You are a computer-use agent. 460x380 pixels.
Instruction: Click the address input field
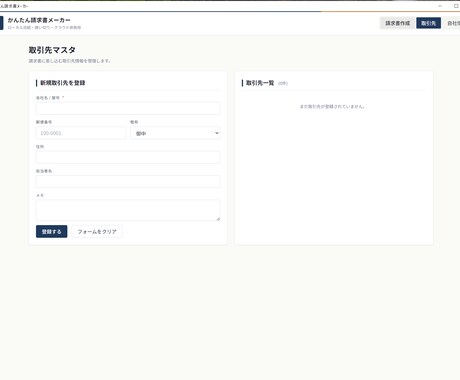point(128,157)
